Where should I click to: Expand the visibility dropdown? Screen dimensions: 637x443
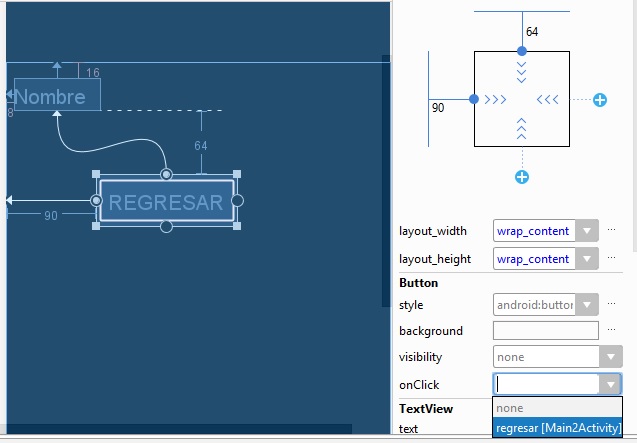pyautogui.click(x=610, y=357)
